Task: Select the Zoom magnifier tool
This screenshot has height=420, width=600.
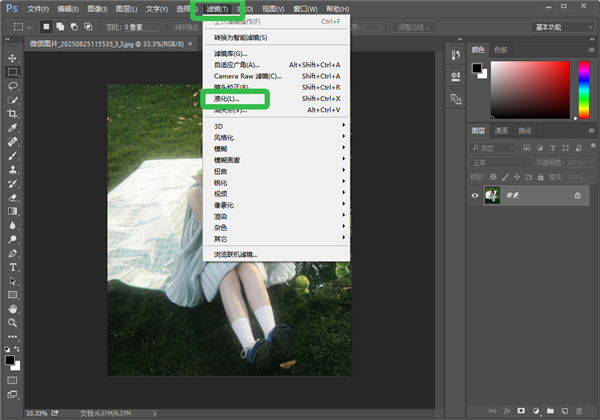Action: [x=13, y=323]
